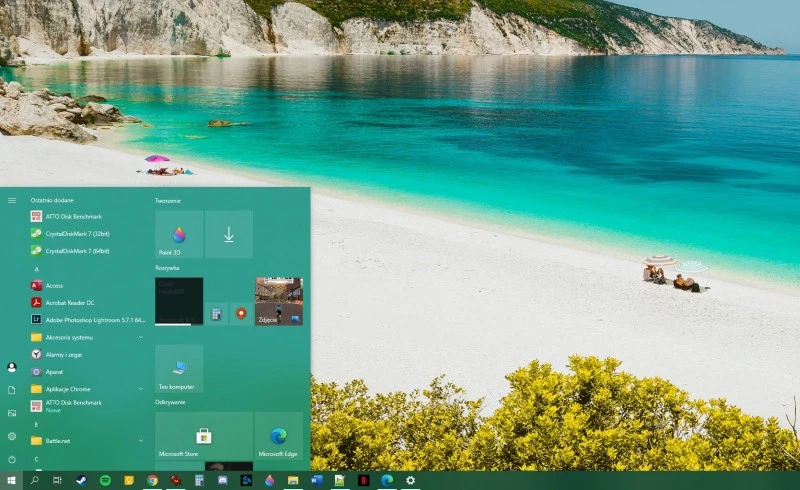Viewport: 800px width, 490px height.
Task: Click the letter B section header
Action: click(x=36, y=424)
